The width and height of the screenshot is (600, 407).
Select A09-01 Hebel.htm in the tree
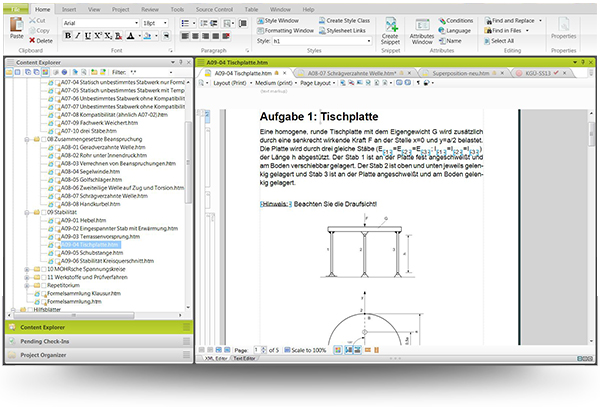(83, 220)
